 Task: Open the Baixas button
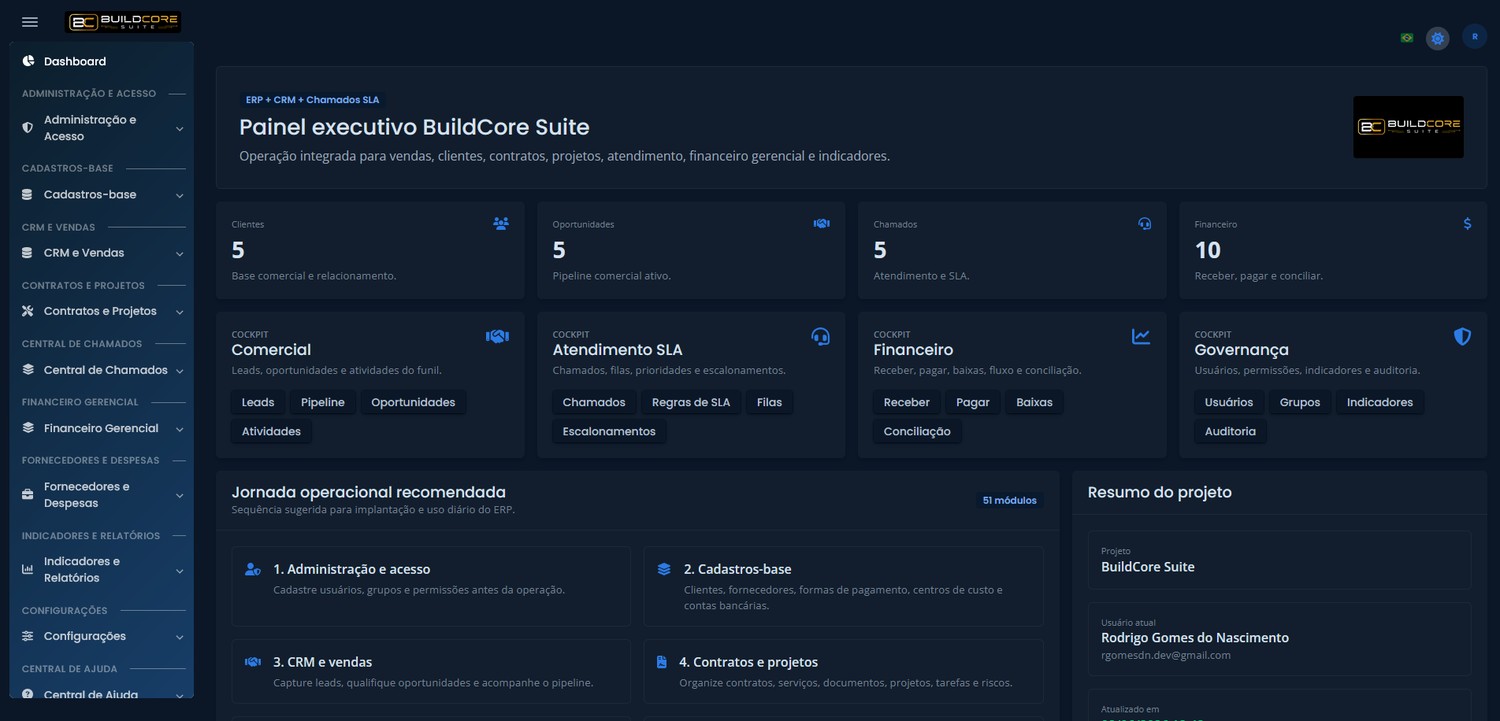point(1034,402)
